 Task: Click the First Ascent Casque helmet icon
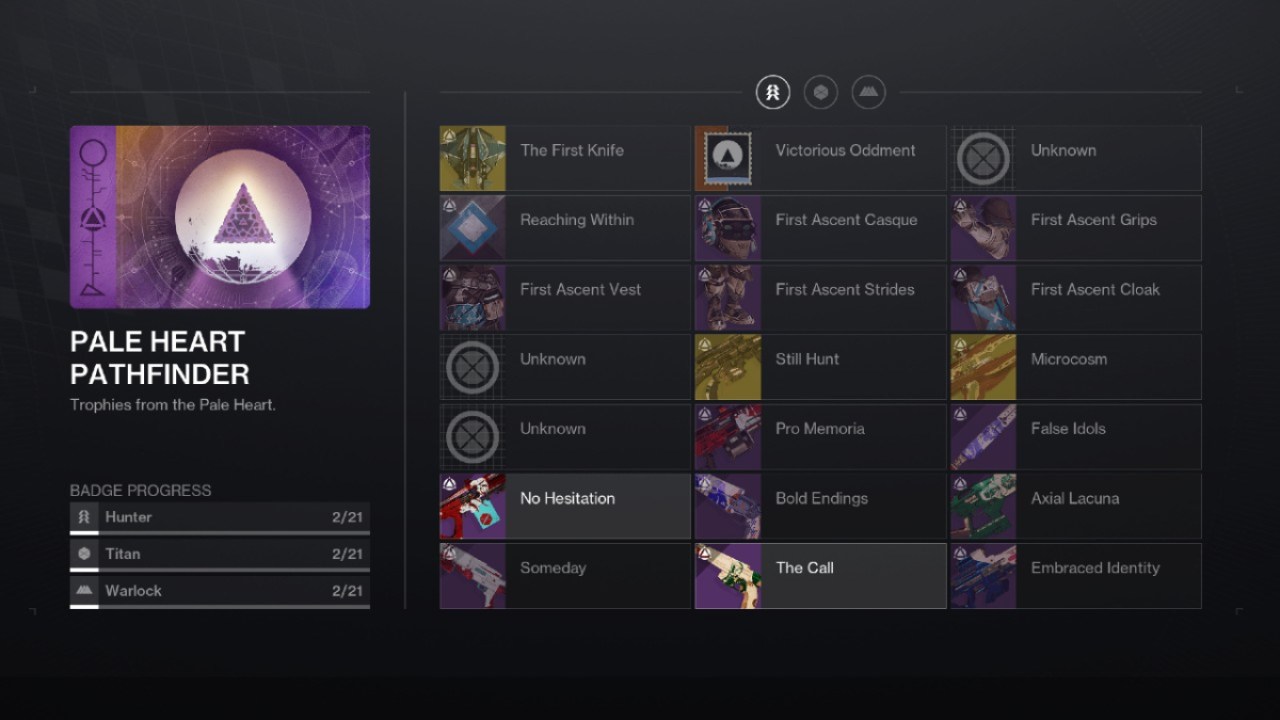pyautogui.click(x=728, y=228)
